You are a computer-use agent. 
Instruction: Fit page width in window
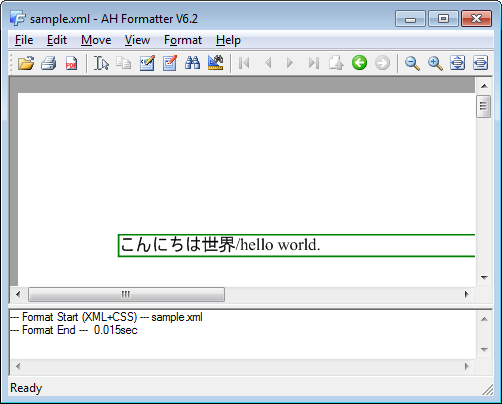480,63
